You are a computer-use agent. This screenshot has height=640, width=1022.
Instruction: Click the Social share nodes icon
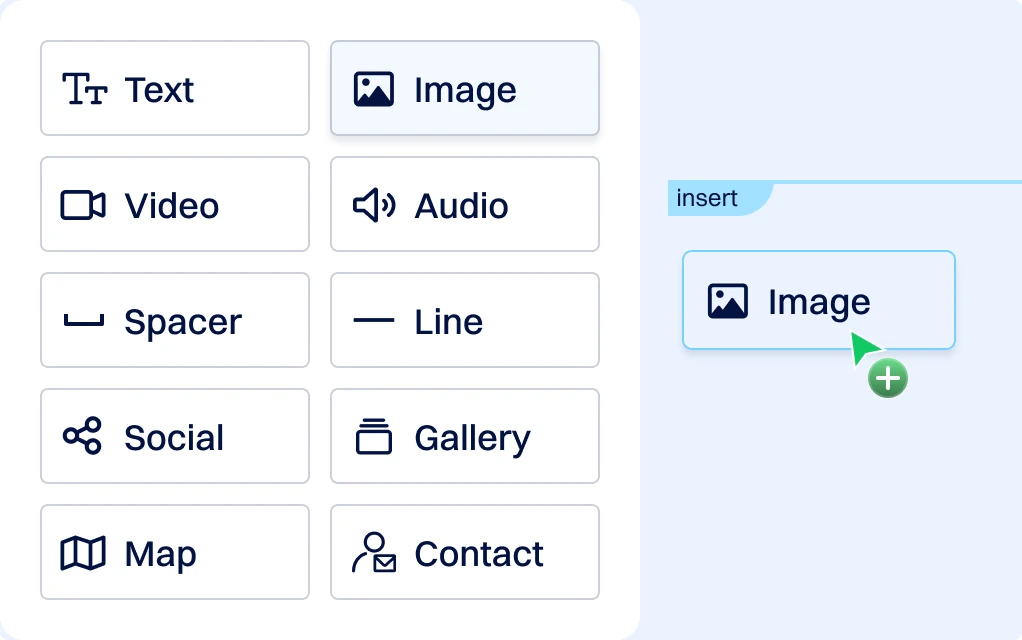tap(83, 437)
